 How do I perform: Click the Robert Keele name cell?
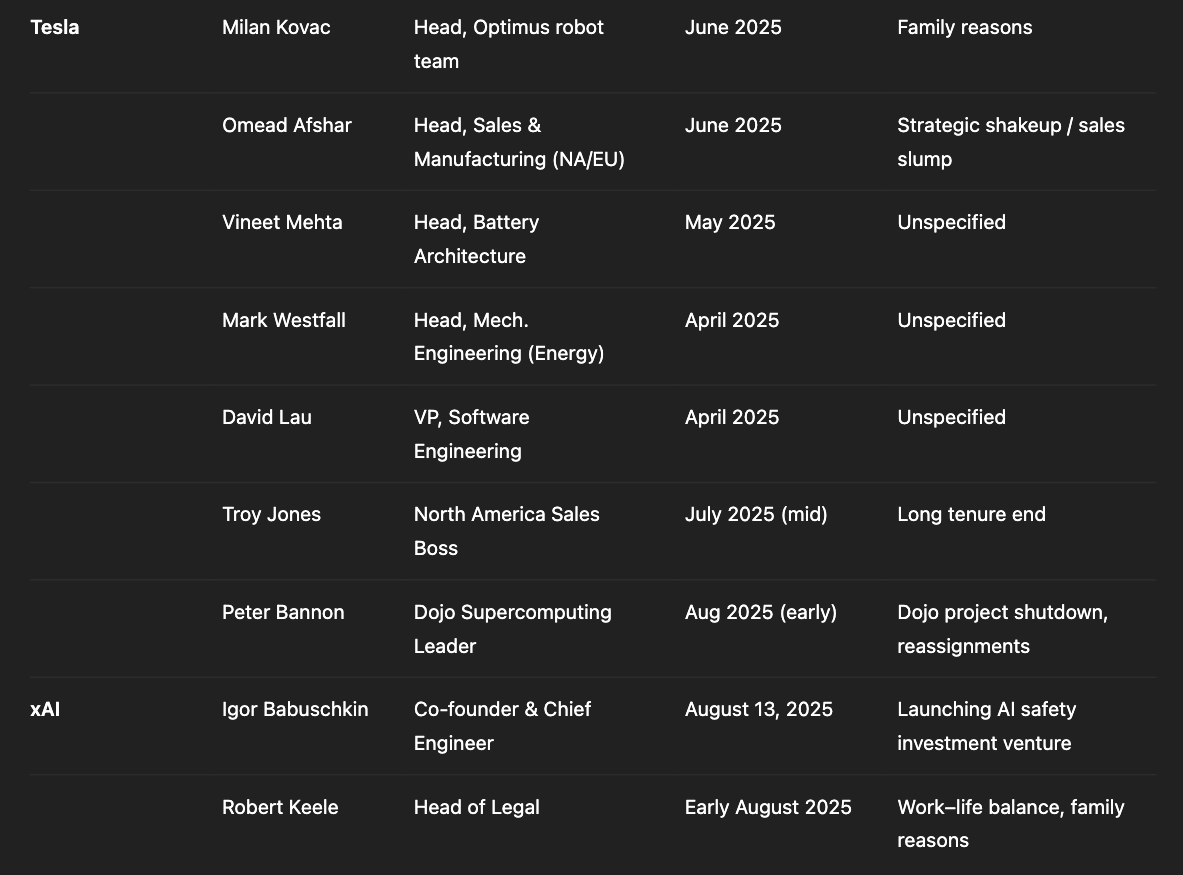click(x=280, y=807)
